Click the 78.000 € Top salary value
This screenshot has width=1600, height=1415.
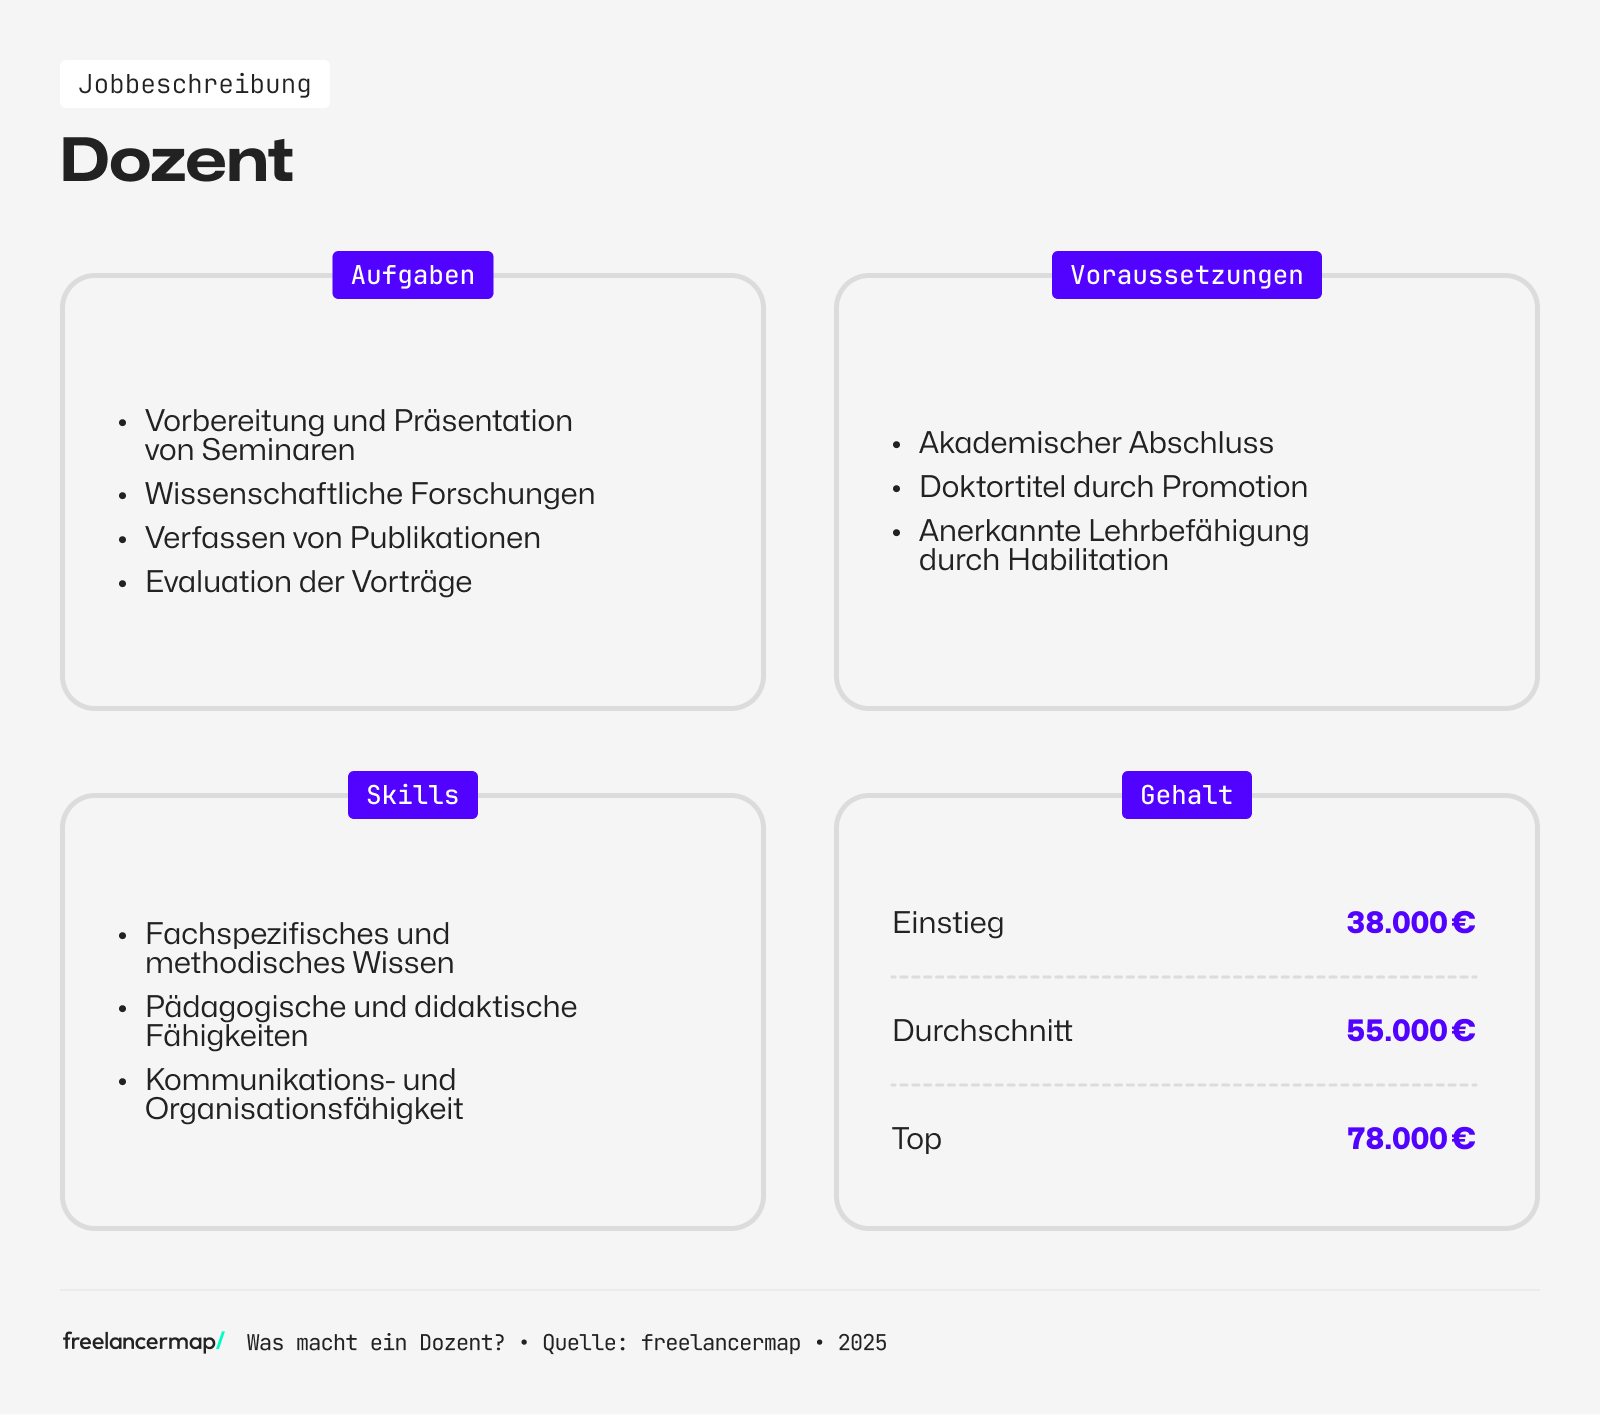click(x=1410, y=1138)
